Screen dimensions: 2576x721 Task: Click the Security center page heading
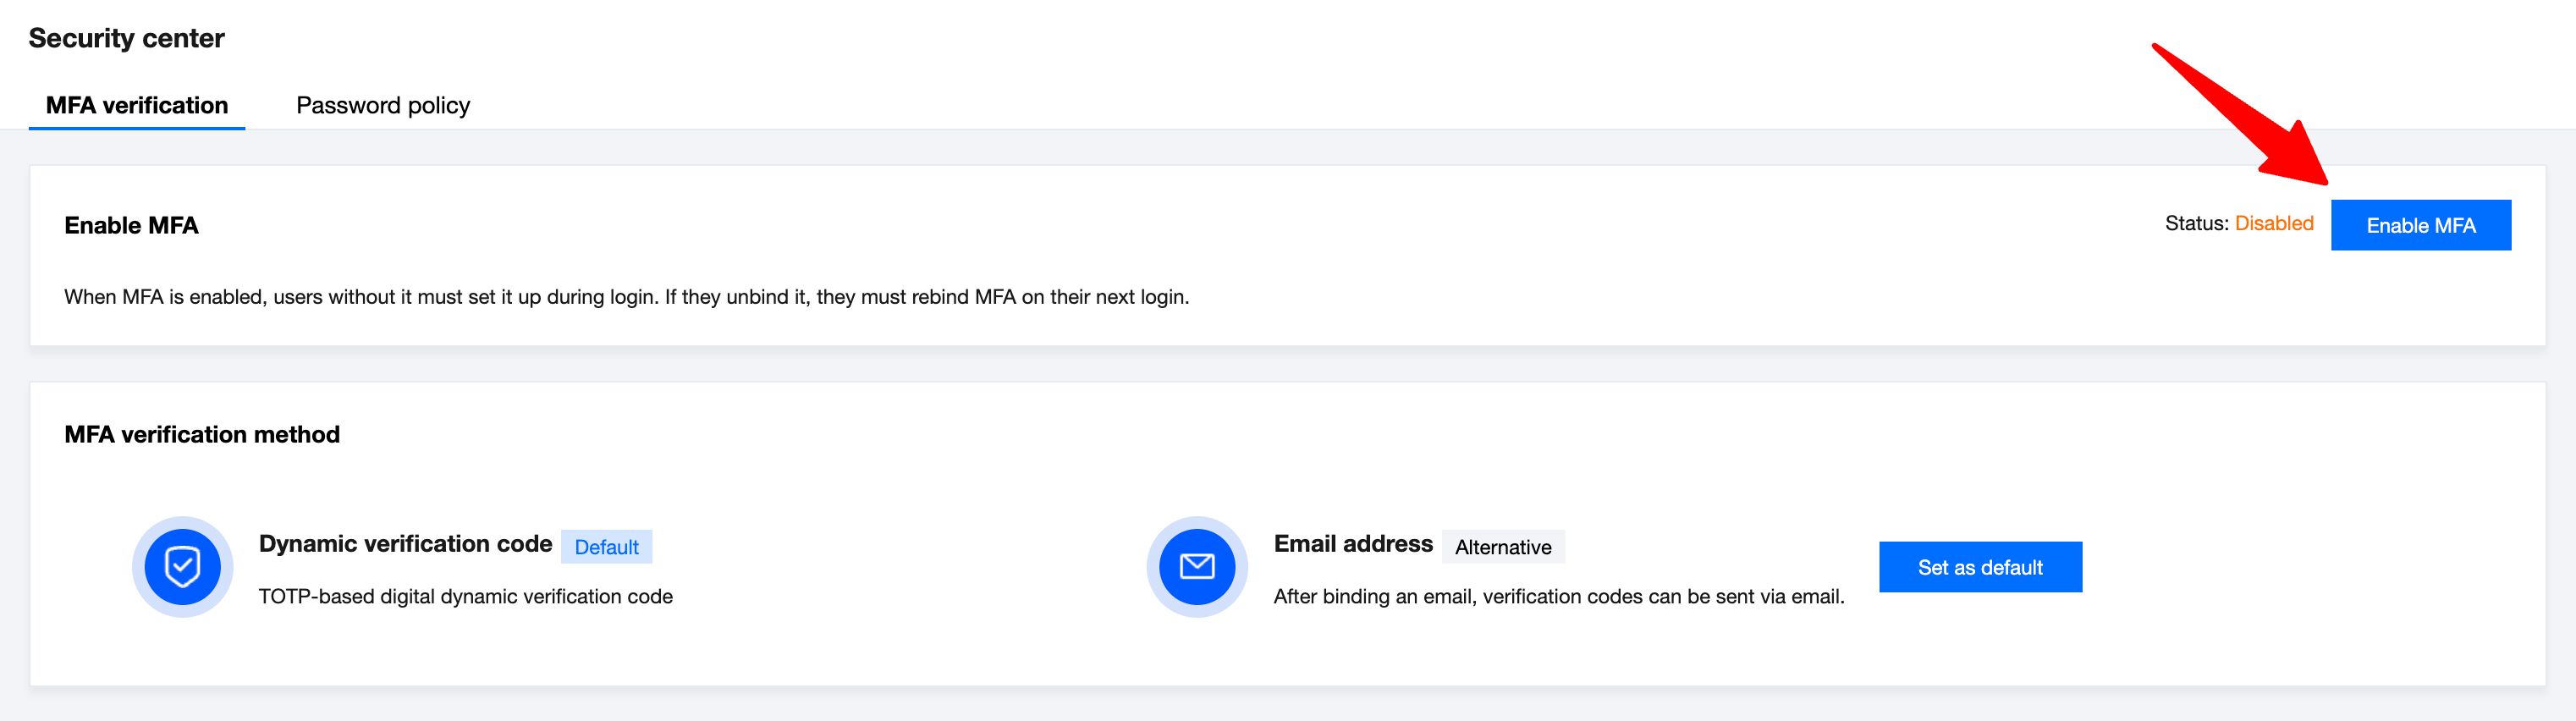[126, 38]
